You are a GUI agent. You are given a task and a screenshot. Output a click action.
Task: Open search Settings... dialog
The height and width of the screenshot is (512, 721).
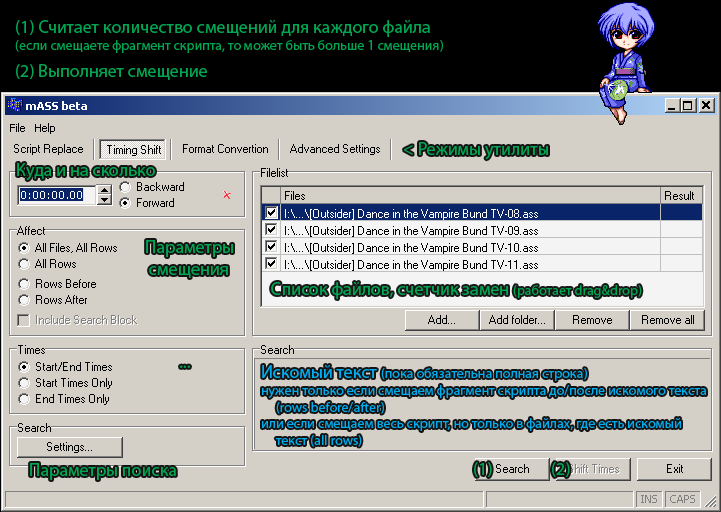[x=69, y=447]
